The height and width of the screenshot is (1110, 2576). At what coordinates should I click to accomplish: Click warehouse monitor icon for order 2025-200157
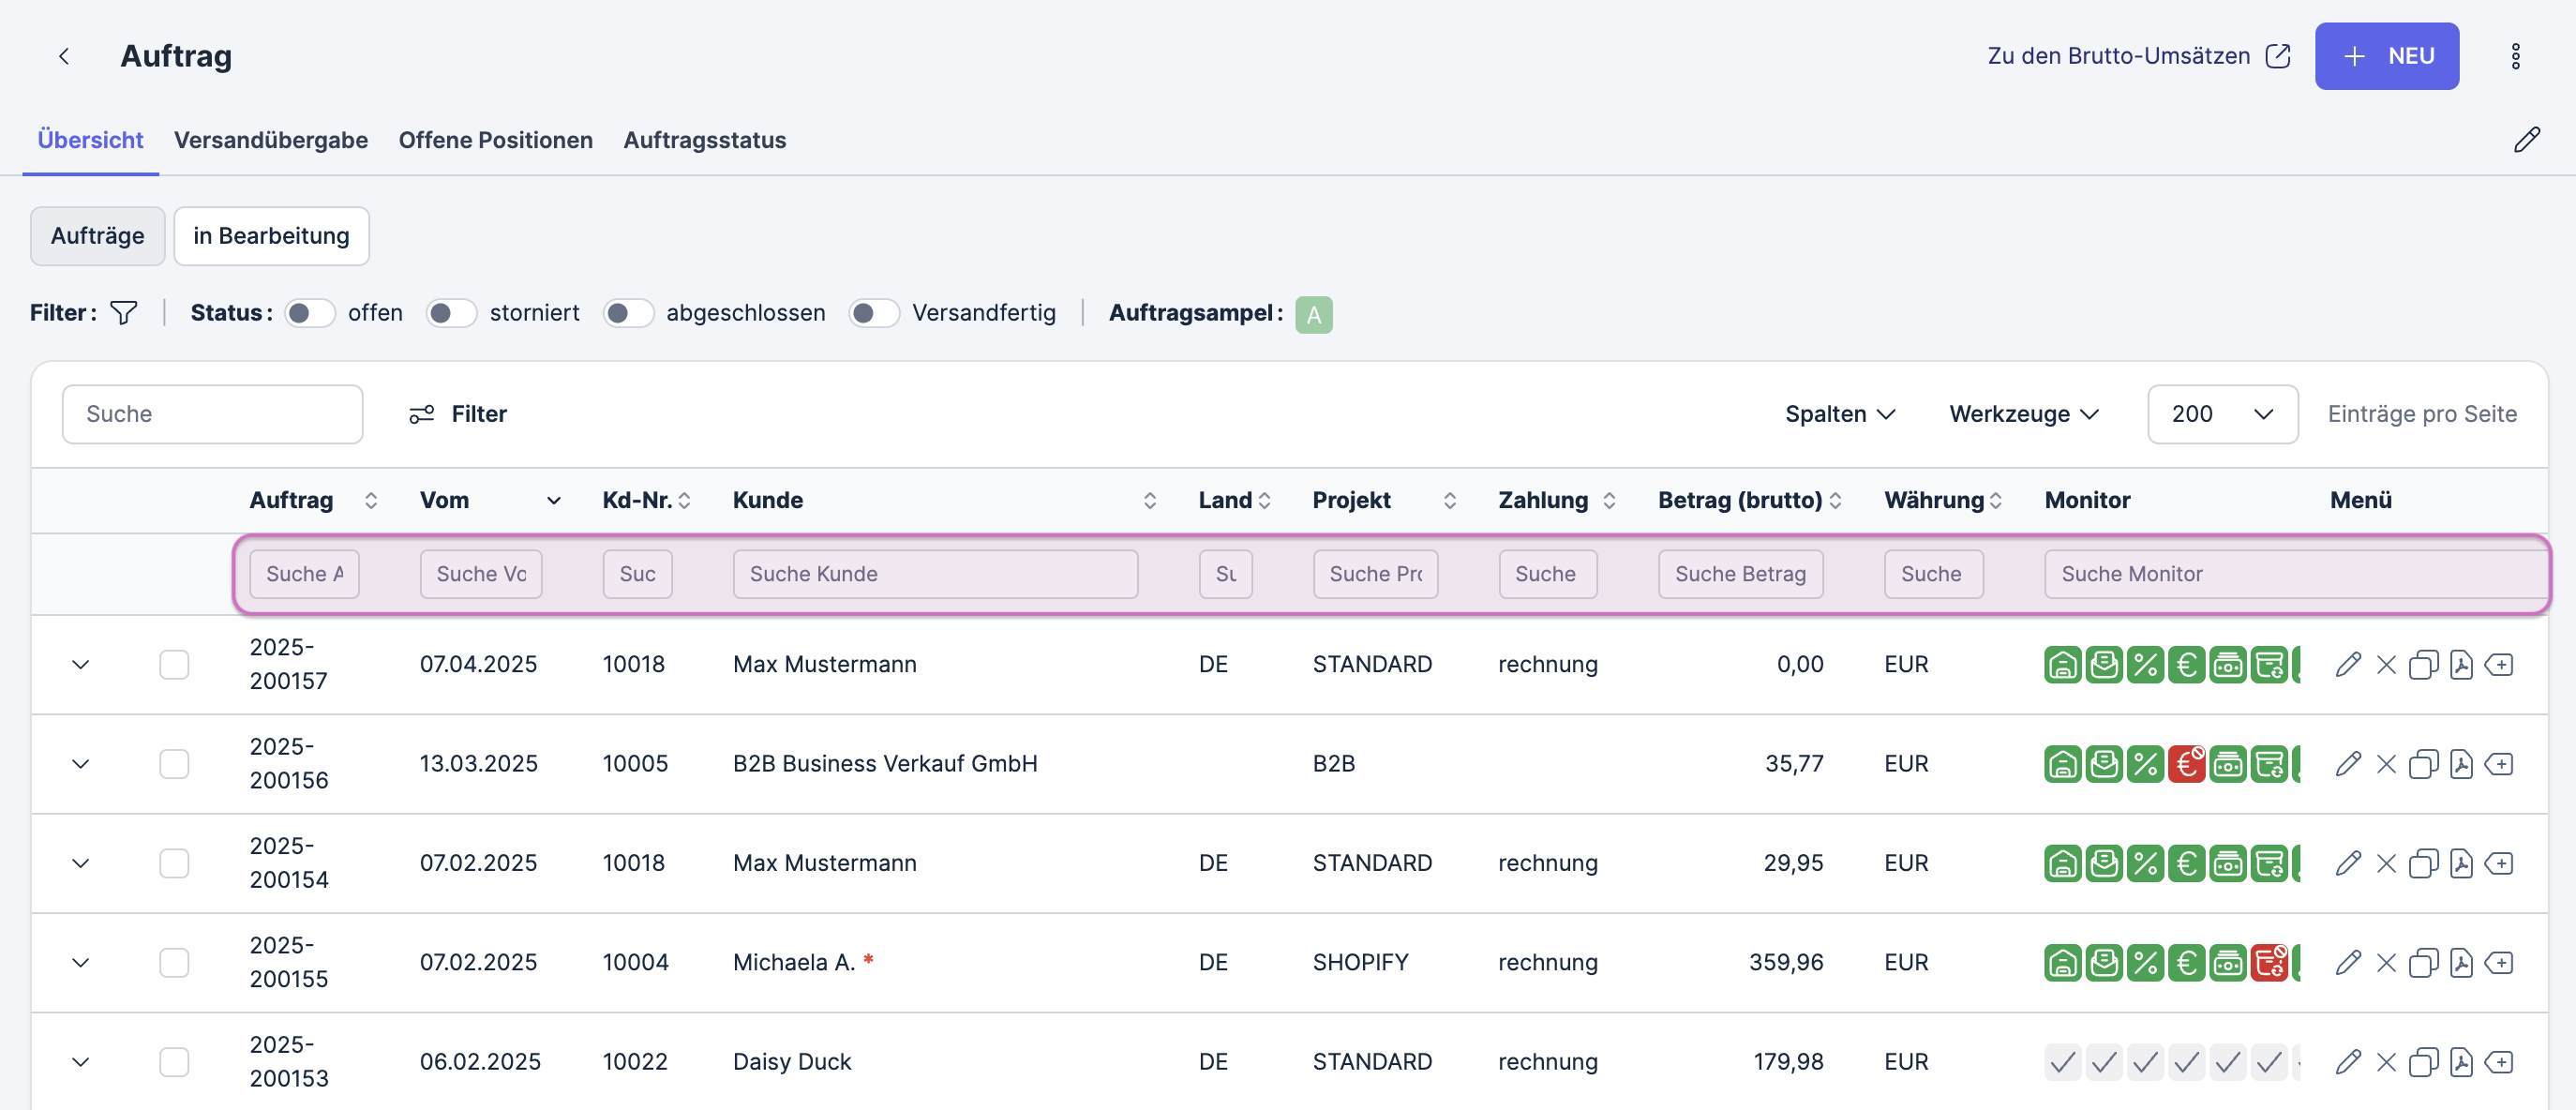tap(2062, 664)
